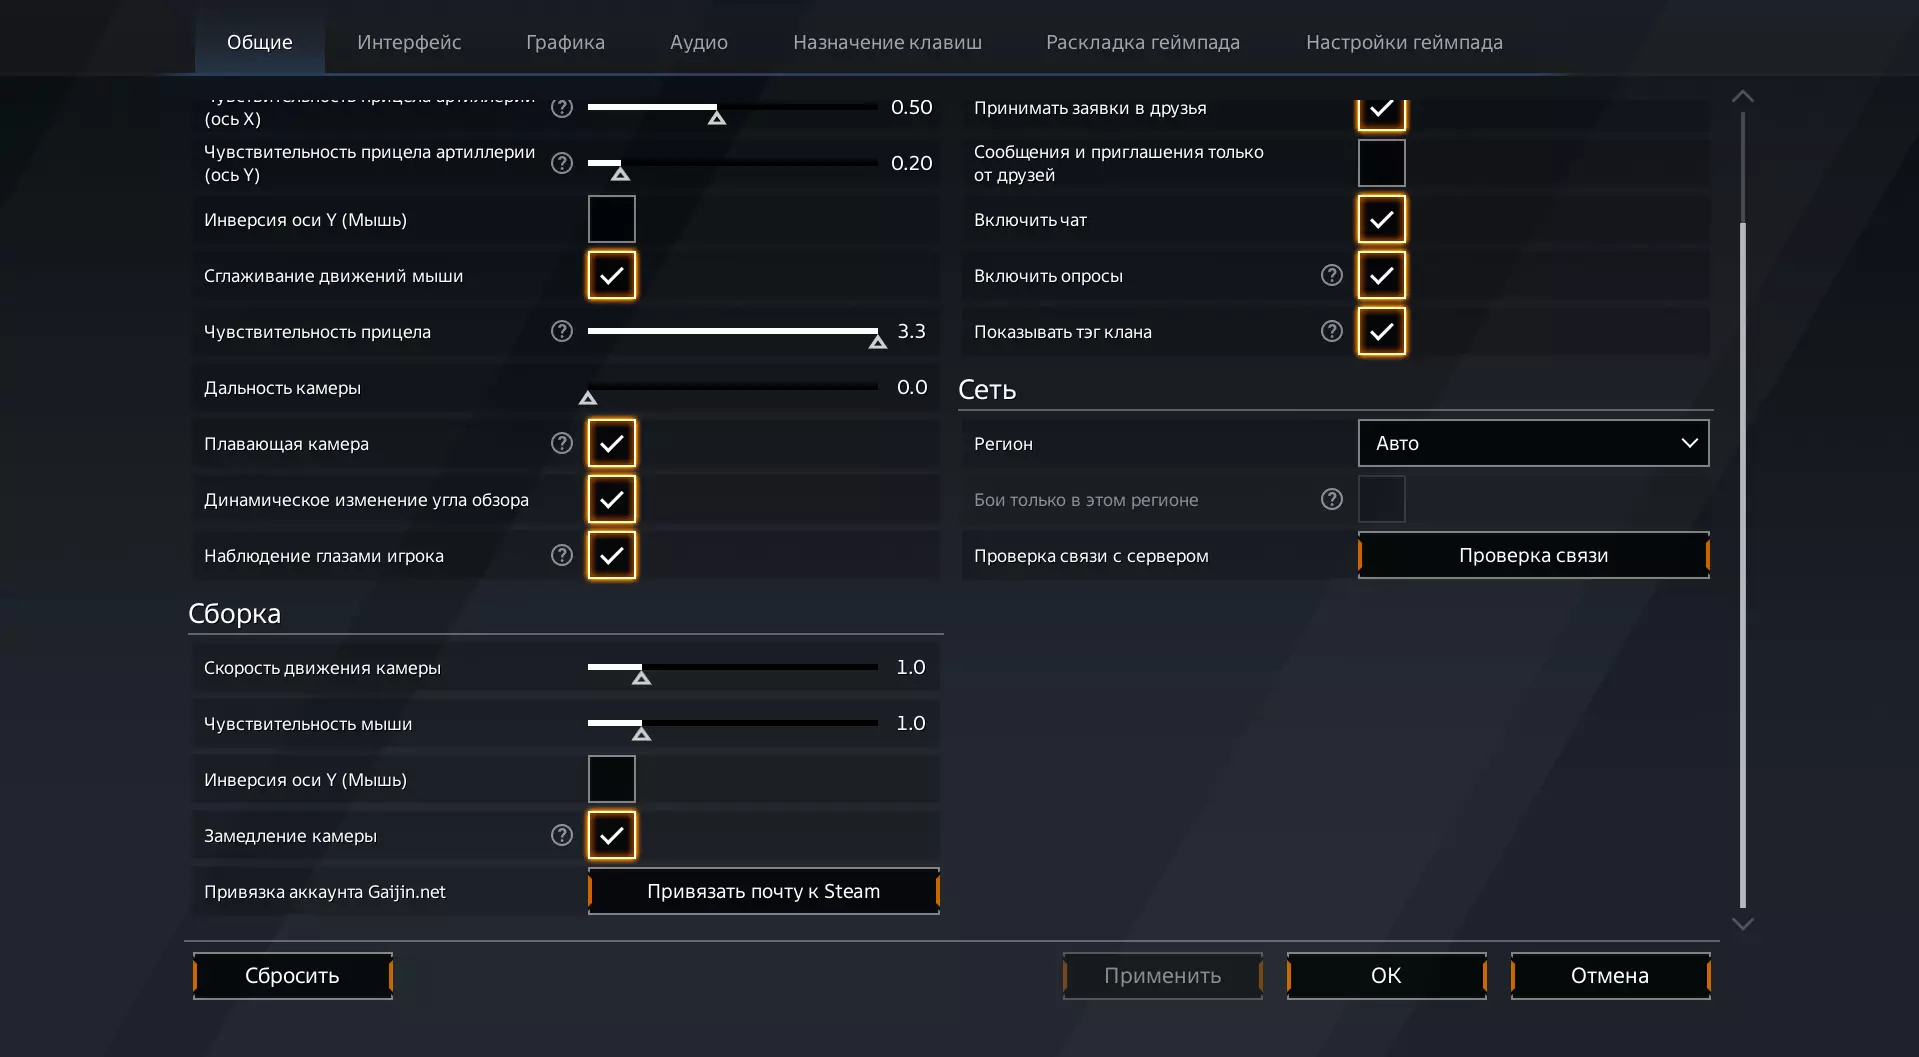Open the Настройки геймпада tab
1919x1057 pixels.
[1404, 42]
